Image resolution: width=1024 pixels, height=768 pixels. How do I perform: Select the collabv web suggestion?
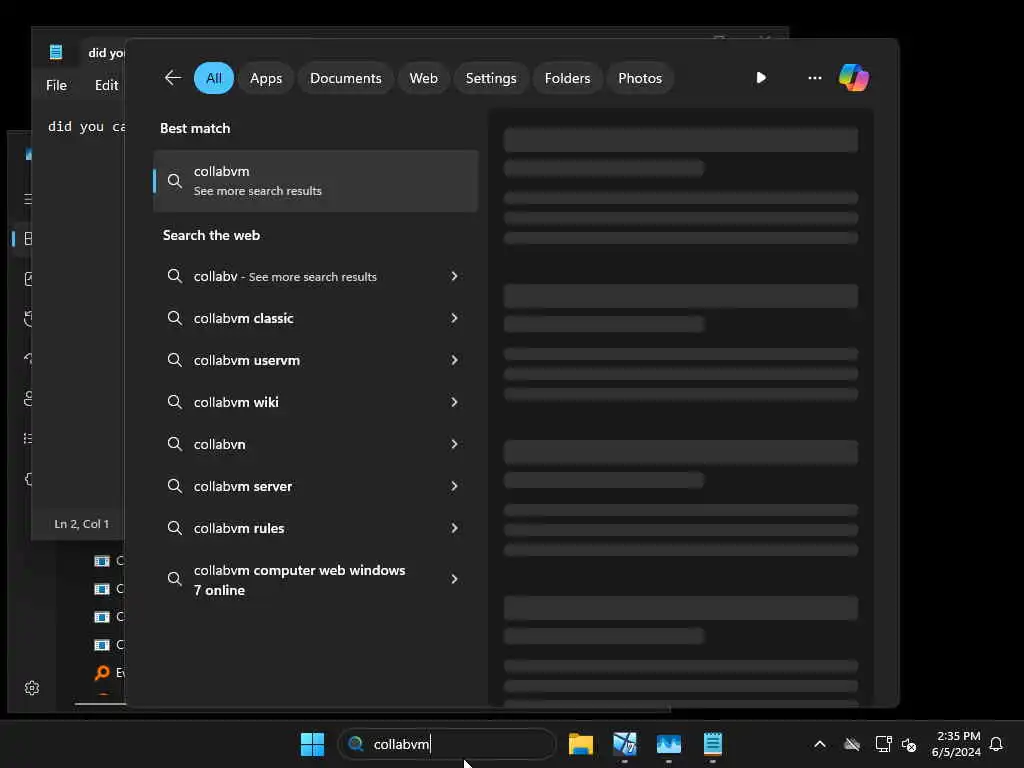[315, 276]
